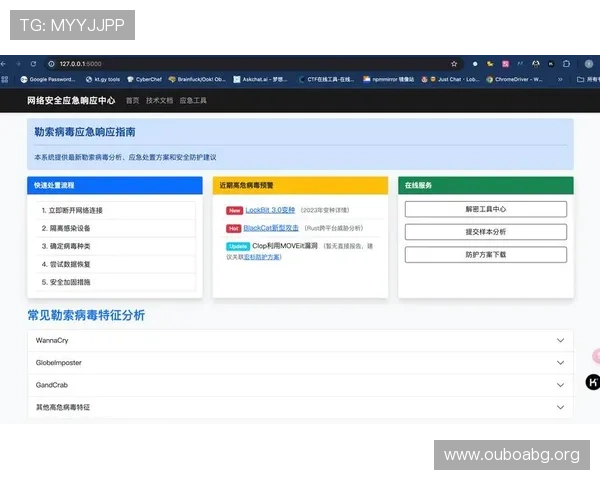Open the 安恒防护方案 link under Clop

pyautogui.click(x=262, y=257)
